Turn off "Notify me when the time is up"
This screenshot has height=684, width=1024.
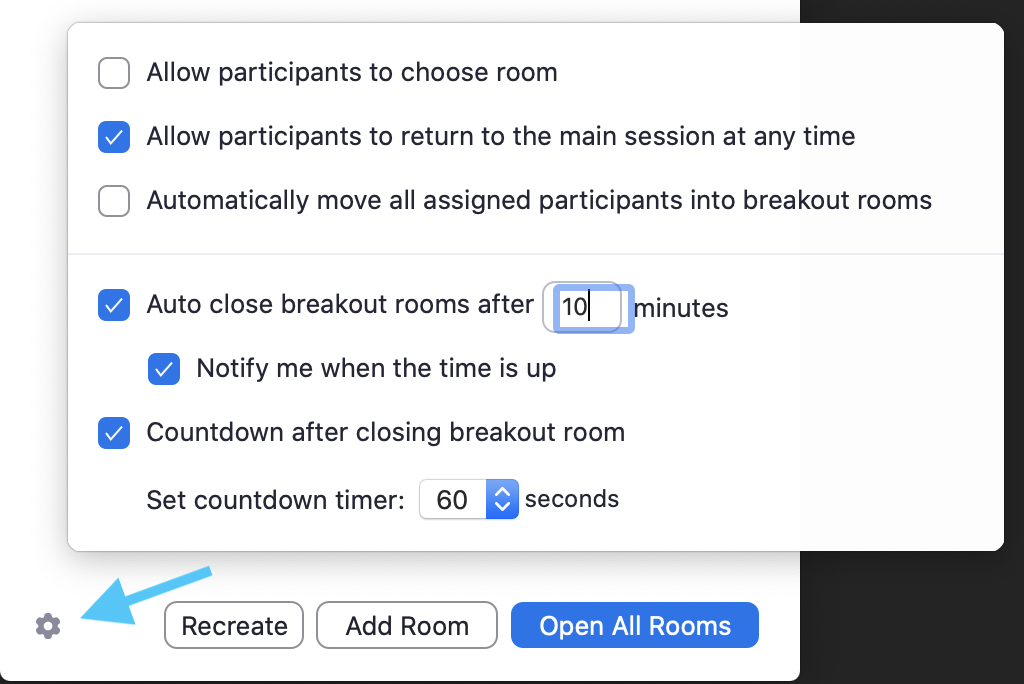[163, 369]
